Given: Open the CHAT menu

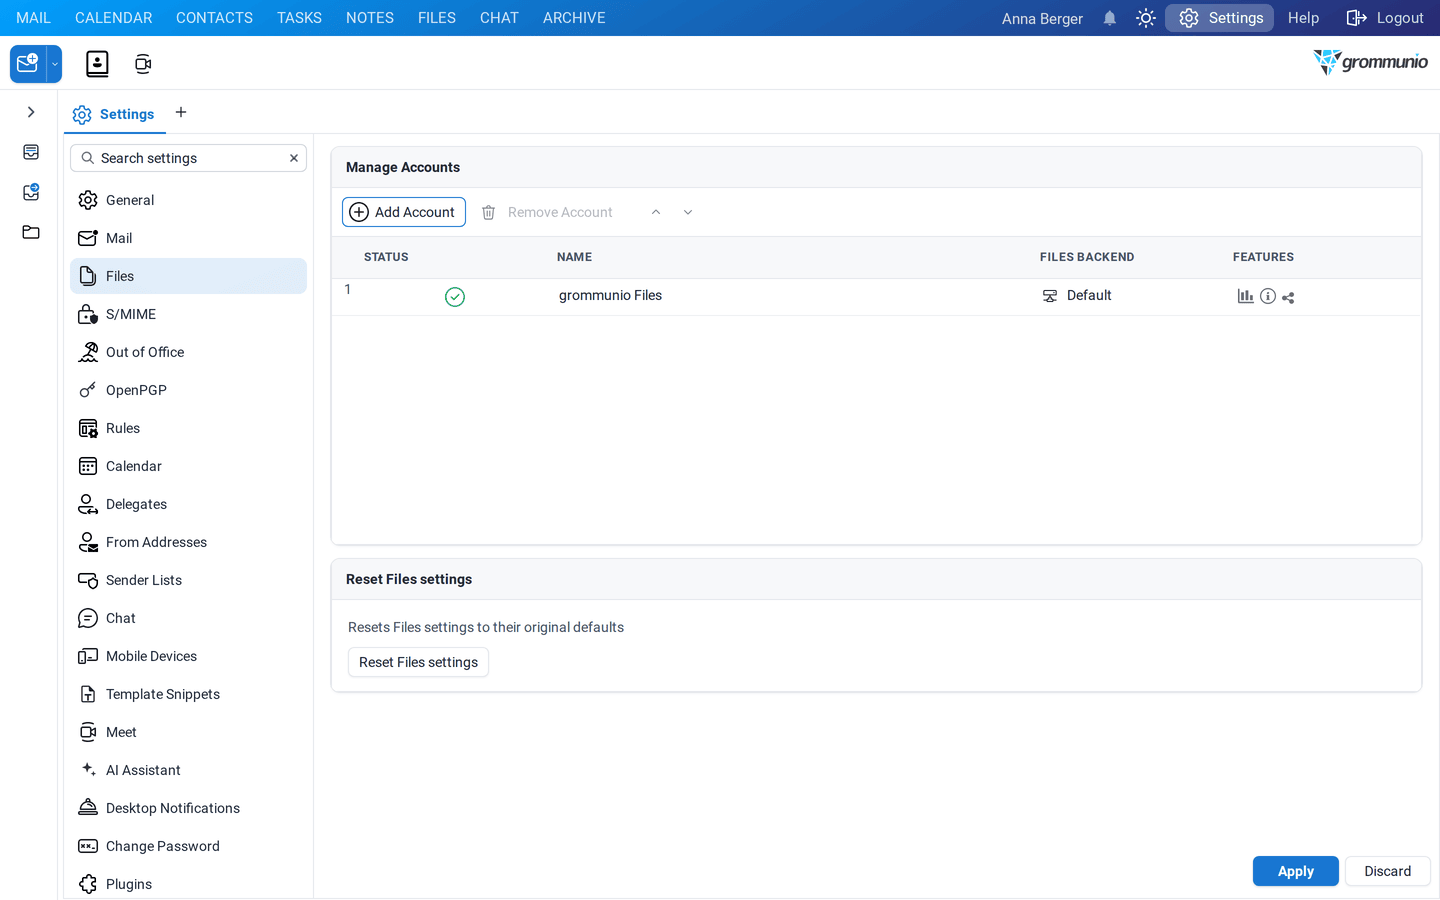Looking at the screenshot, I should pyautogui.click(x=499, y=18).
